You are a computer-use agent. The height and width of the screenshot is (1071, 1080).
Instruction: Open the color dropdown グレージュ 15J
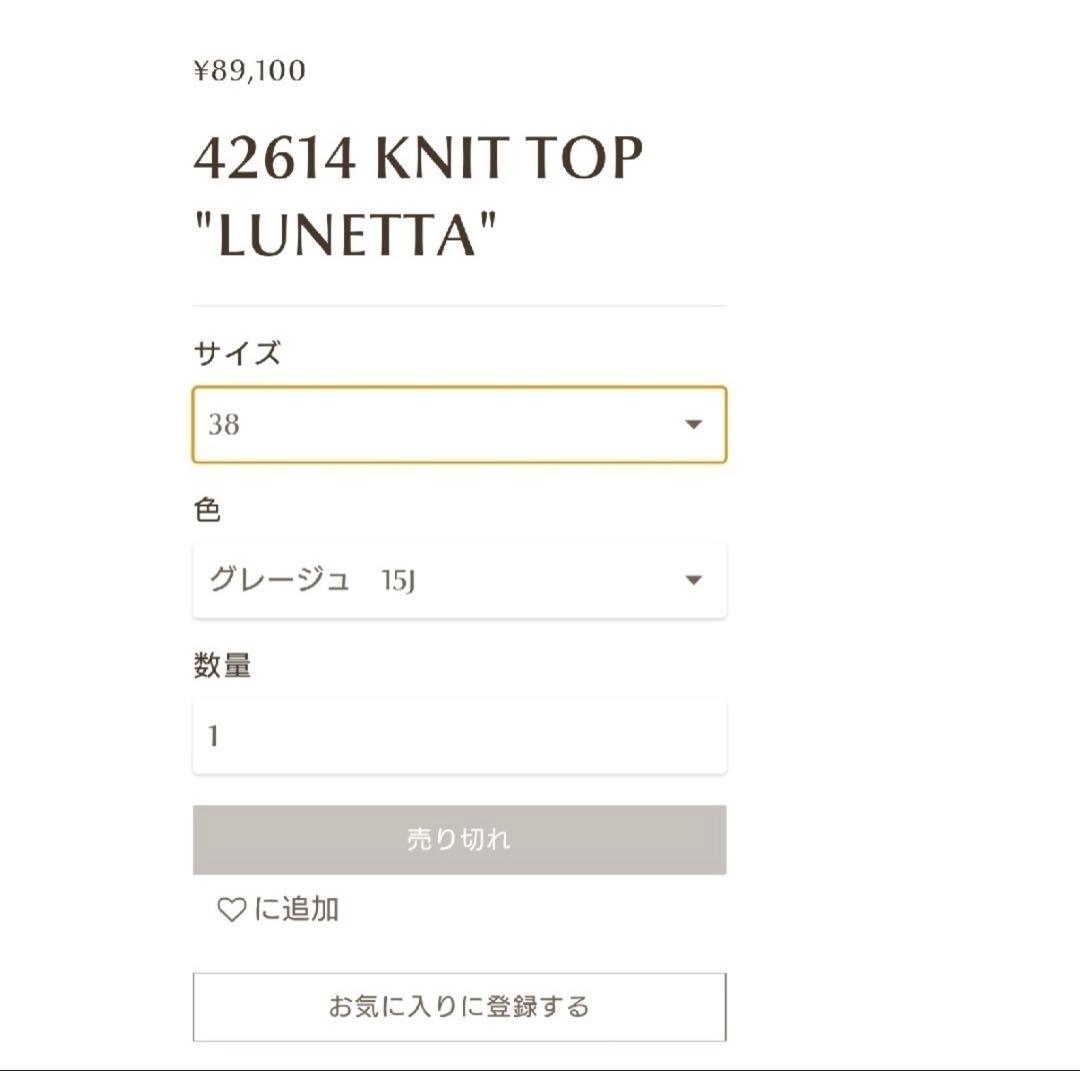pyautogui.click(x=459, y=580)
